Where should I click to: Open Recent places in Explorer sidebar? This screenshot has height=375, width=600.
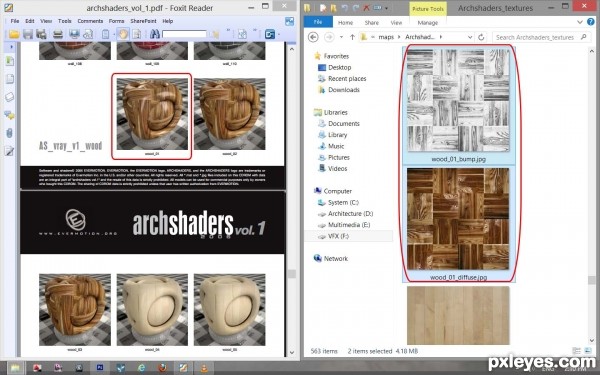click(347, 78)
